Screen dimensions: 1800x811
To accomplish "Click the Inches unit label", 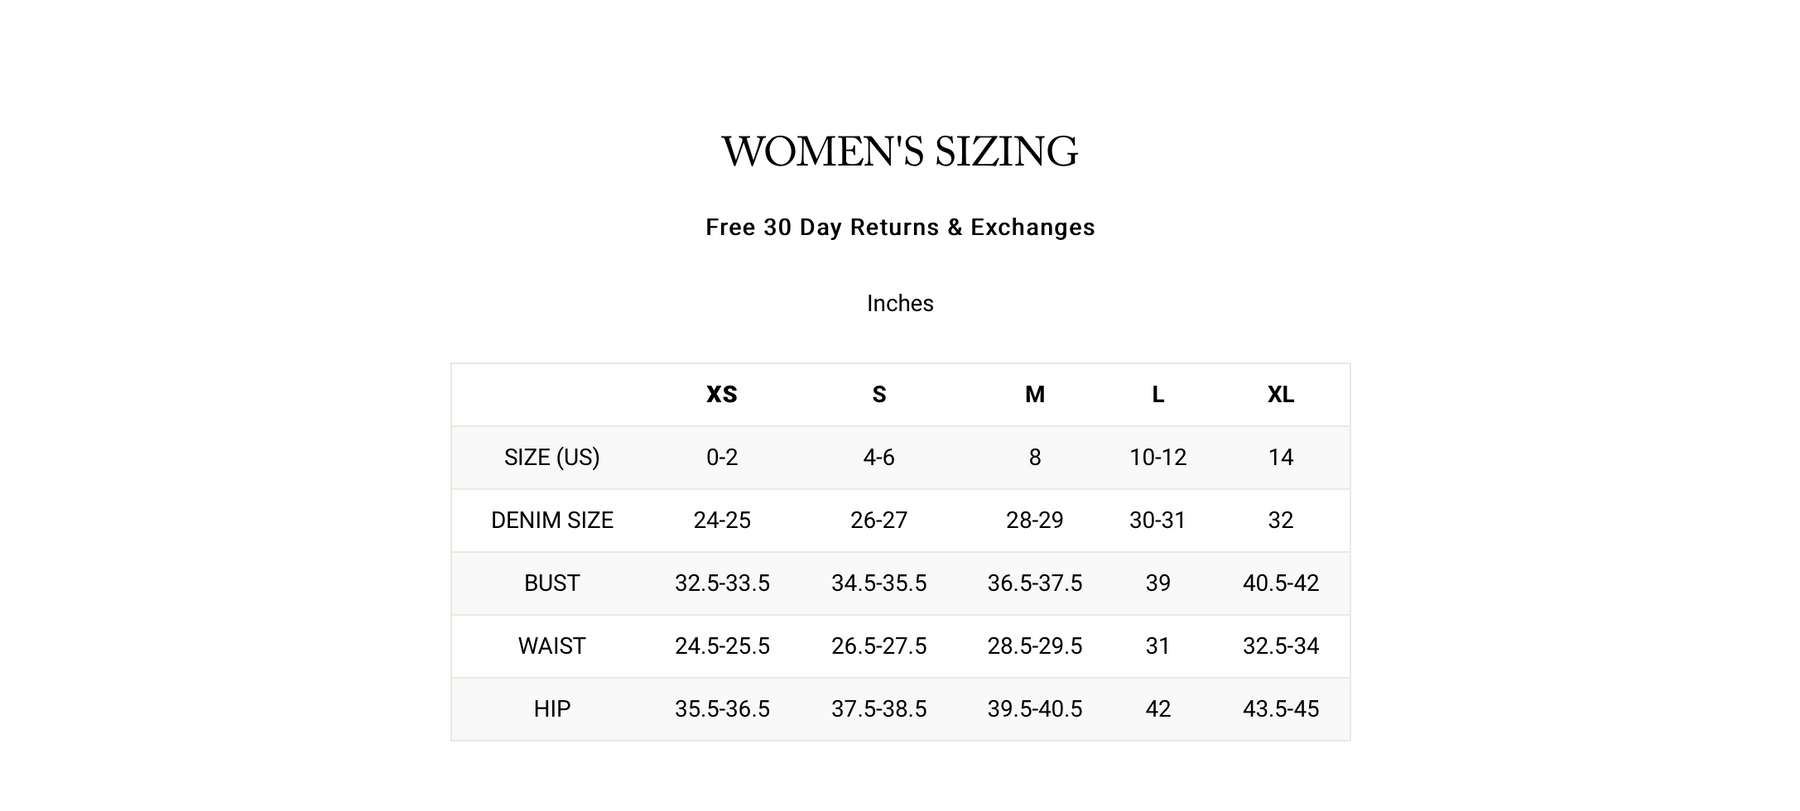I will (x=900, y=304).
